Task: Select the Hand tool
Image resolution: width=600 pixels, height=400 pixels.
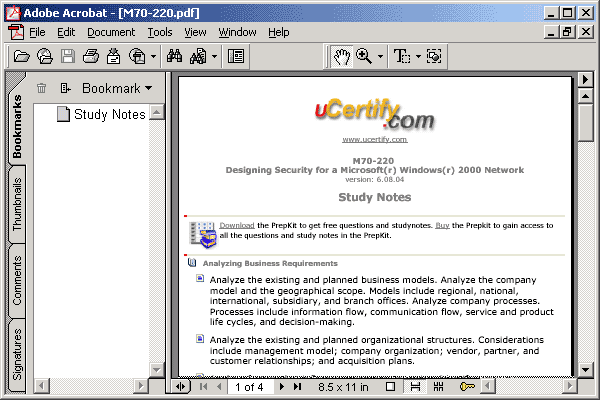Action: pyautogui.click(x=342, y=57)
